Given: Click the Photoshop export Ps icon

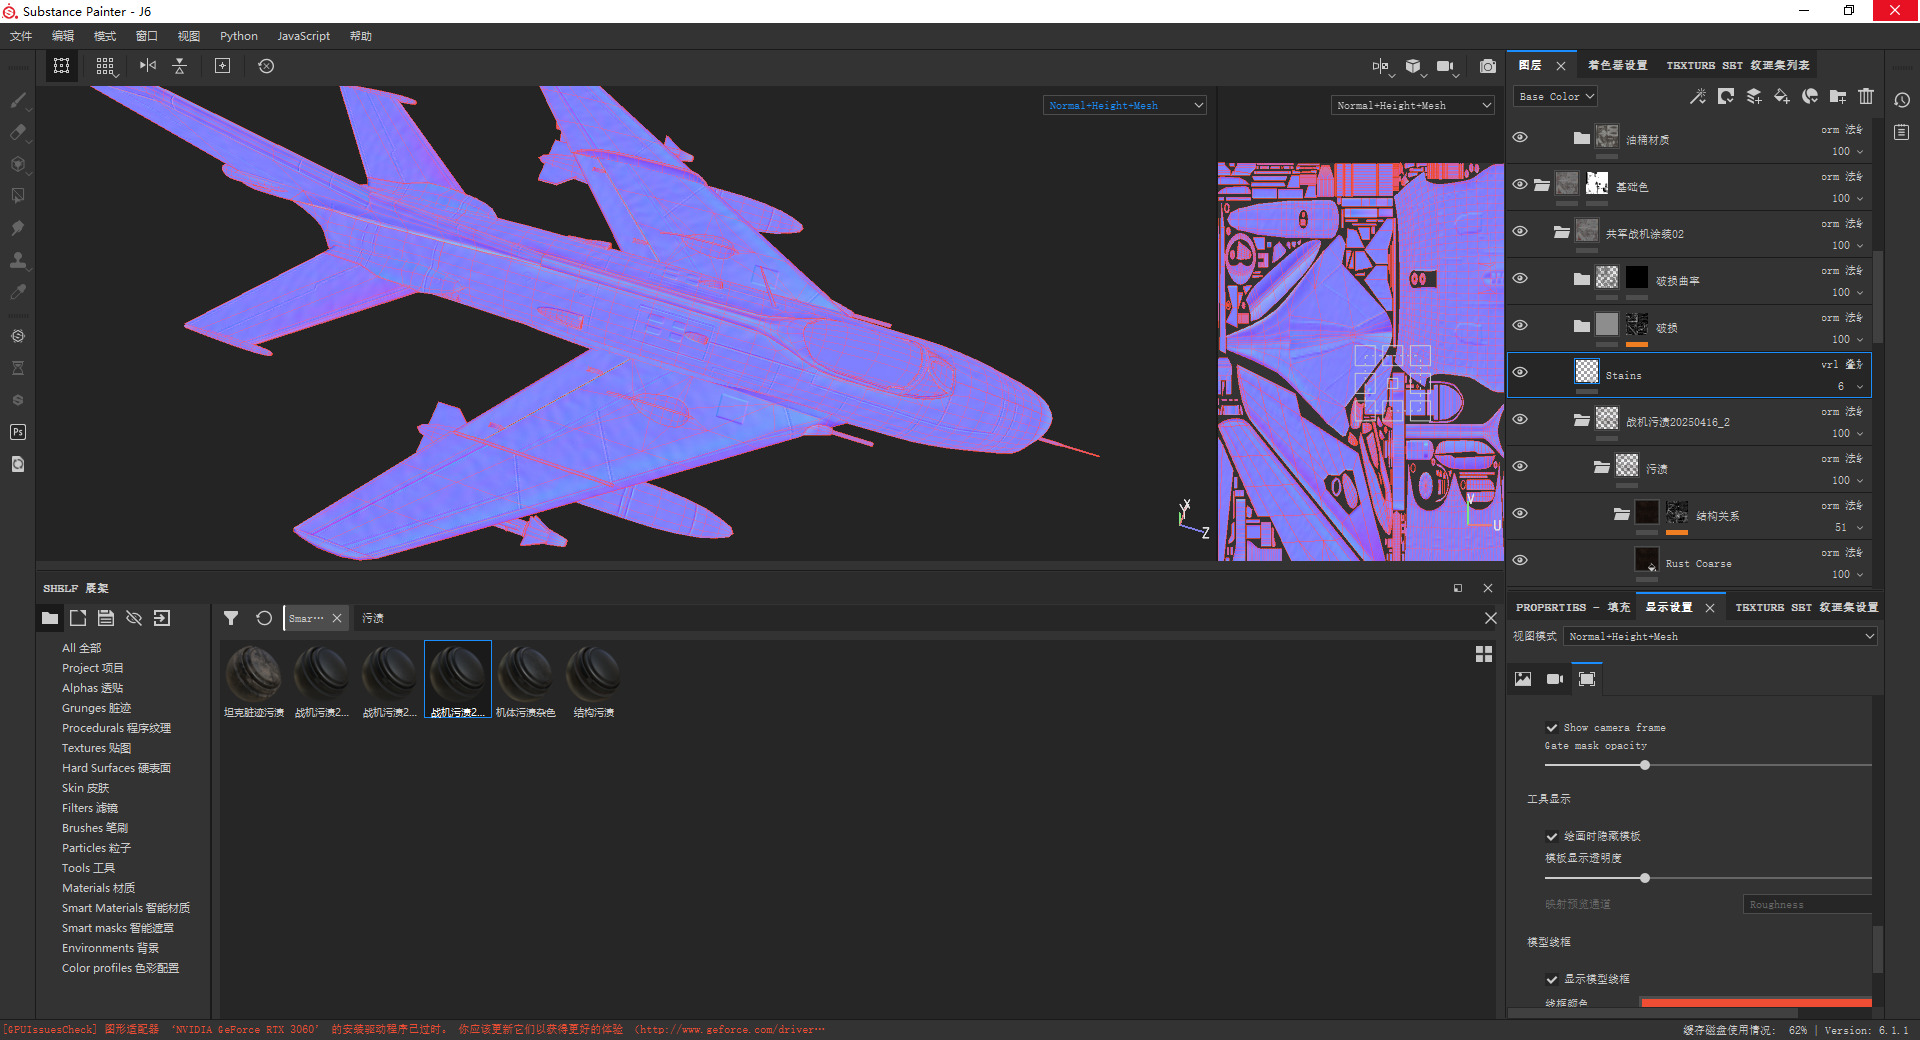Looking at the screenshot, I should click(x=17, y=432).
